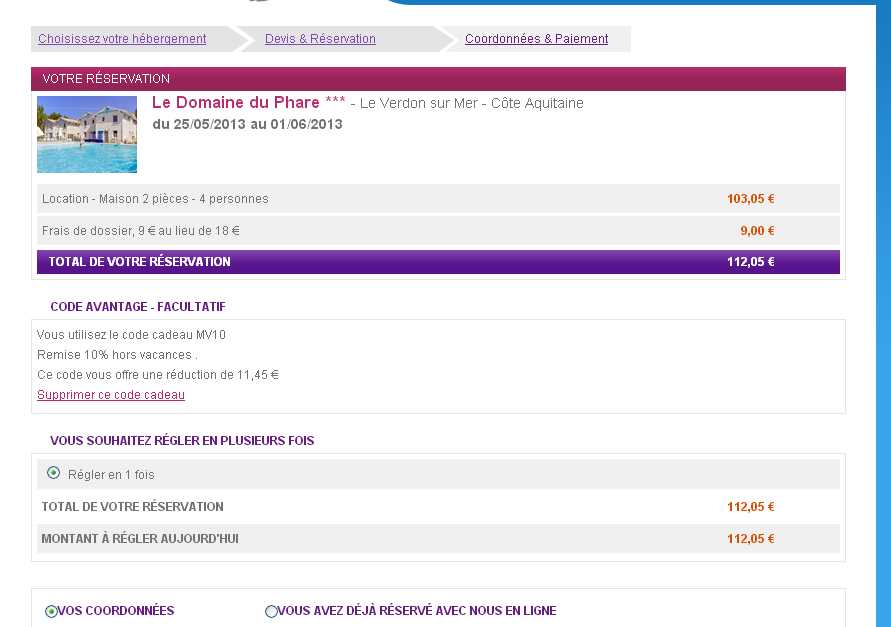Click the stay dates du 25/05/2013 au 01/06/2013

(247, 124)
